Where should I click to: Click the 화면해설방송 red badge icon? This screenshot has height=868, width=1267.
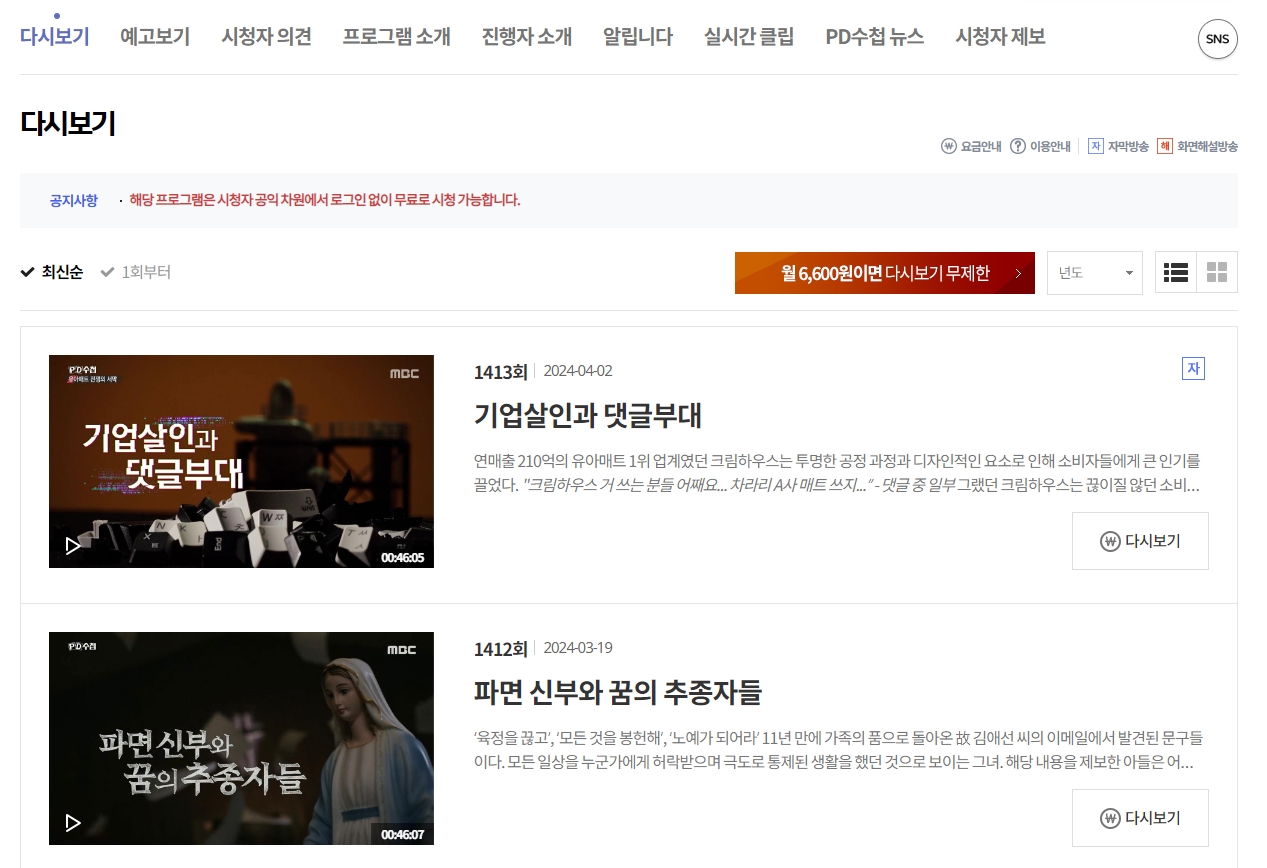coord(1162,145)
